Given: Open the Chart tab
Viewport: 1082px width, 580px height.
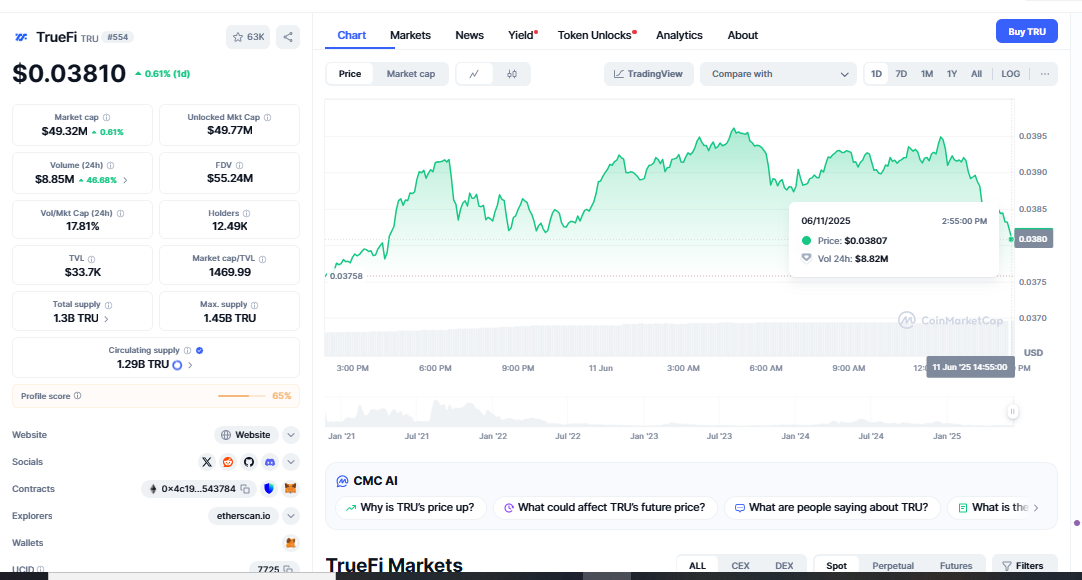Looking at the screenshot, I should pyautogui.click(x=352, y=35).
